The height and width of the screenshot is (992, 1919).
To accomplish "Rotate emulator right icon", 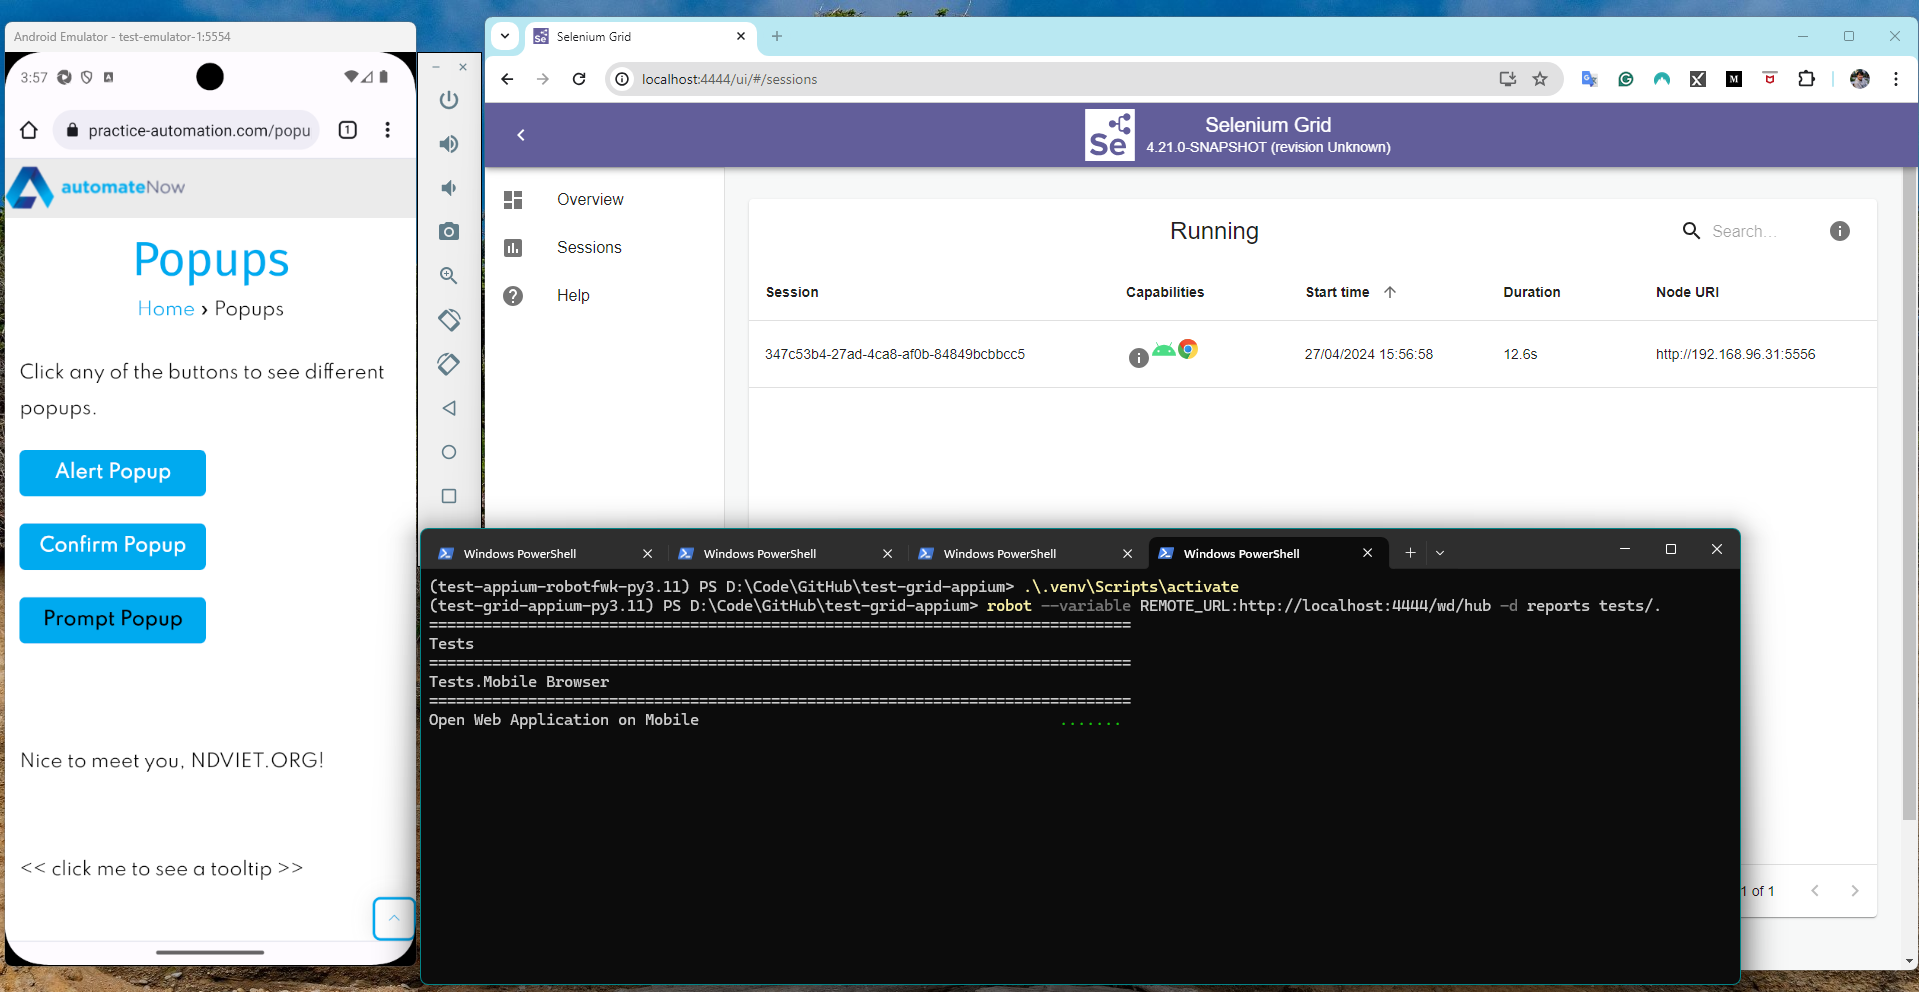I will click(449, 364).
